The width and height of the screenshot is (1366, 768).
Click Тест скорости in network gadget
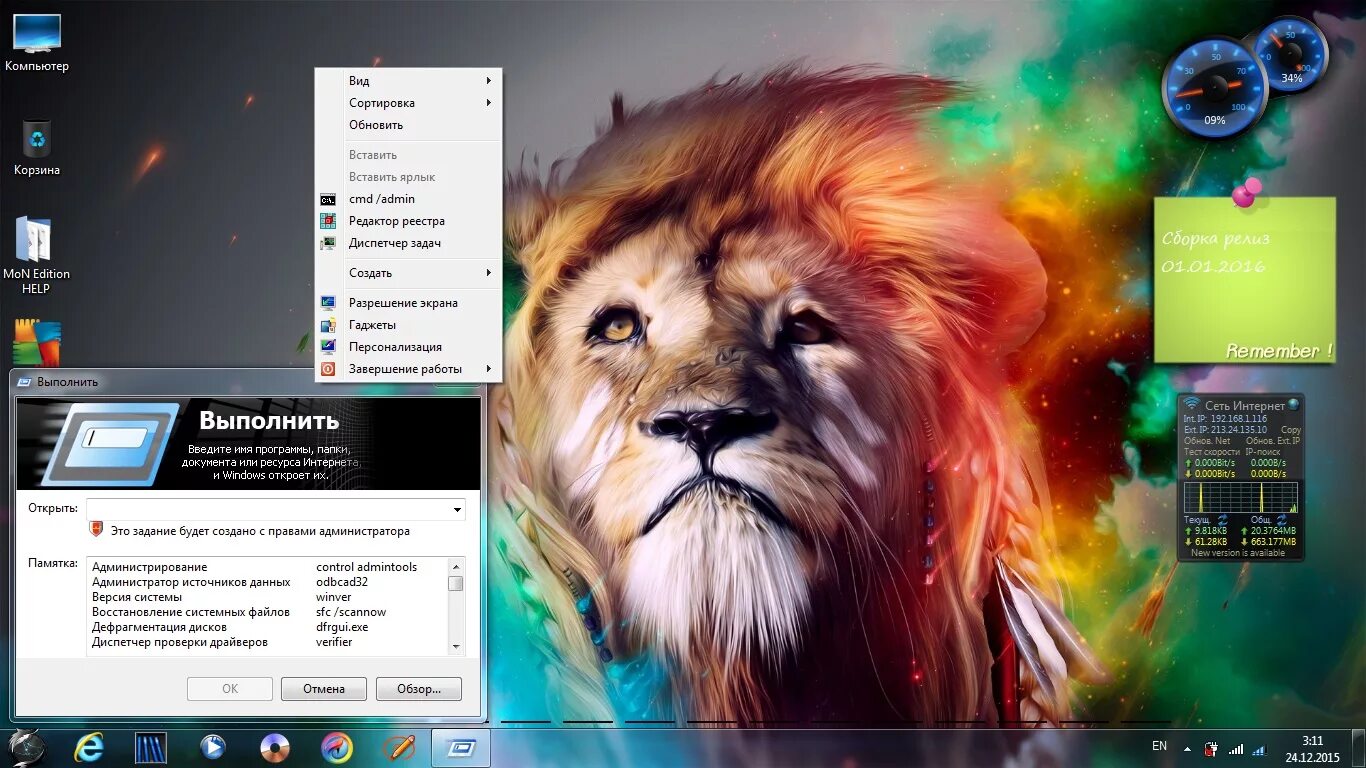1211,452
